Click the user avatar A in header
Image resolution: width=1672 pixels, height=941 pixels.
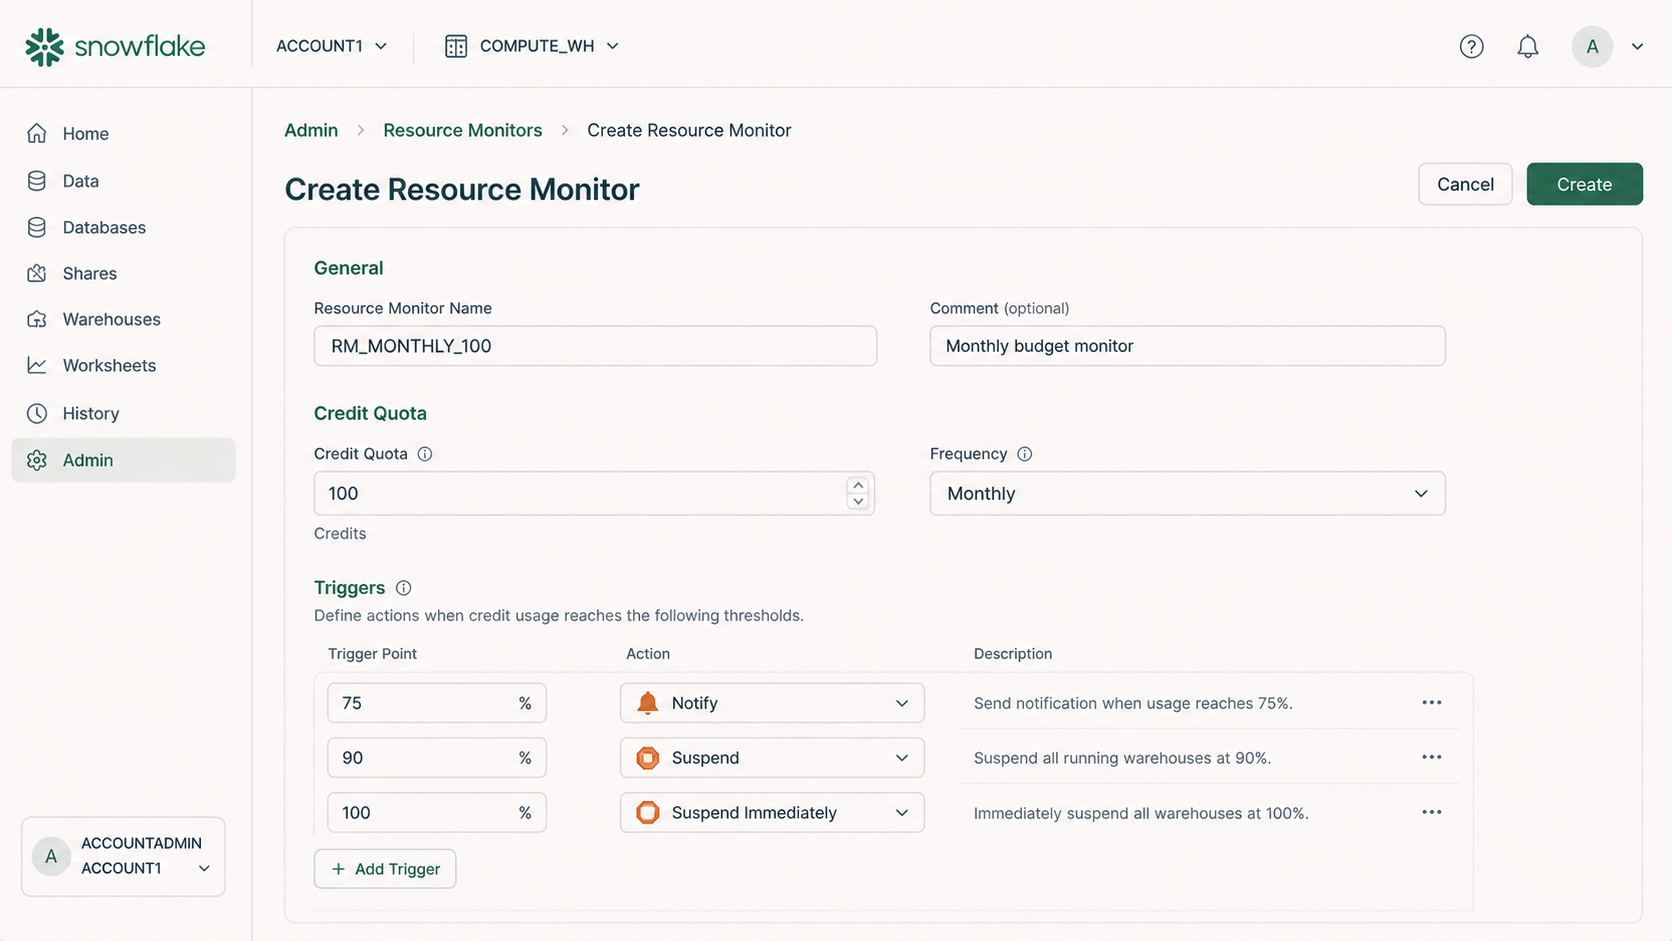pyautogui.click(x=1592, y=46)
